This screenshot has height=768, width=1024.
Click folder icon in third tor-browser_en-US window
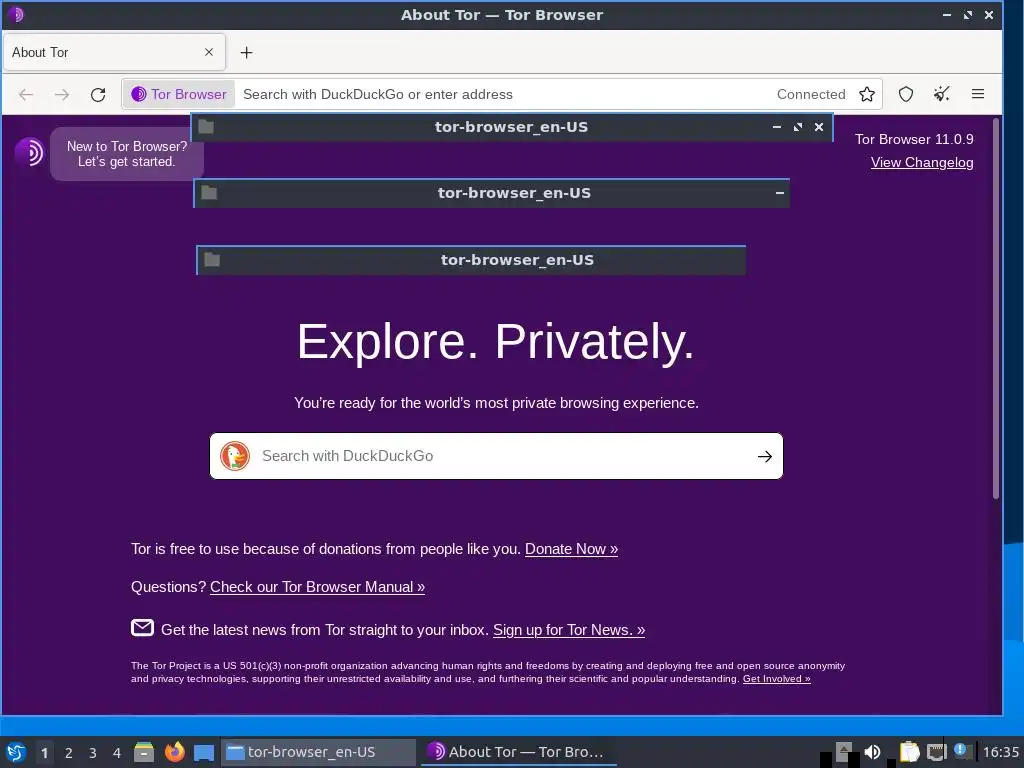[x=212, y=260]
